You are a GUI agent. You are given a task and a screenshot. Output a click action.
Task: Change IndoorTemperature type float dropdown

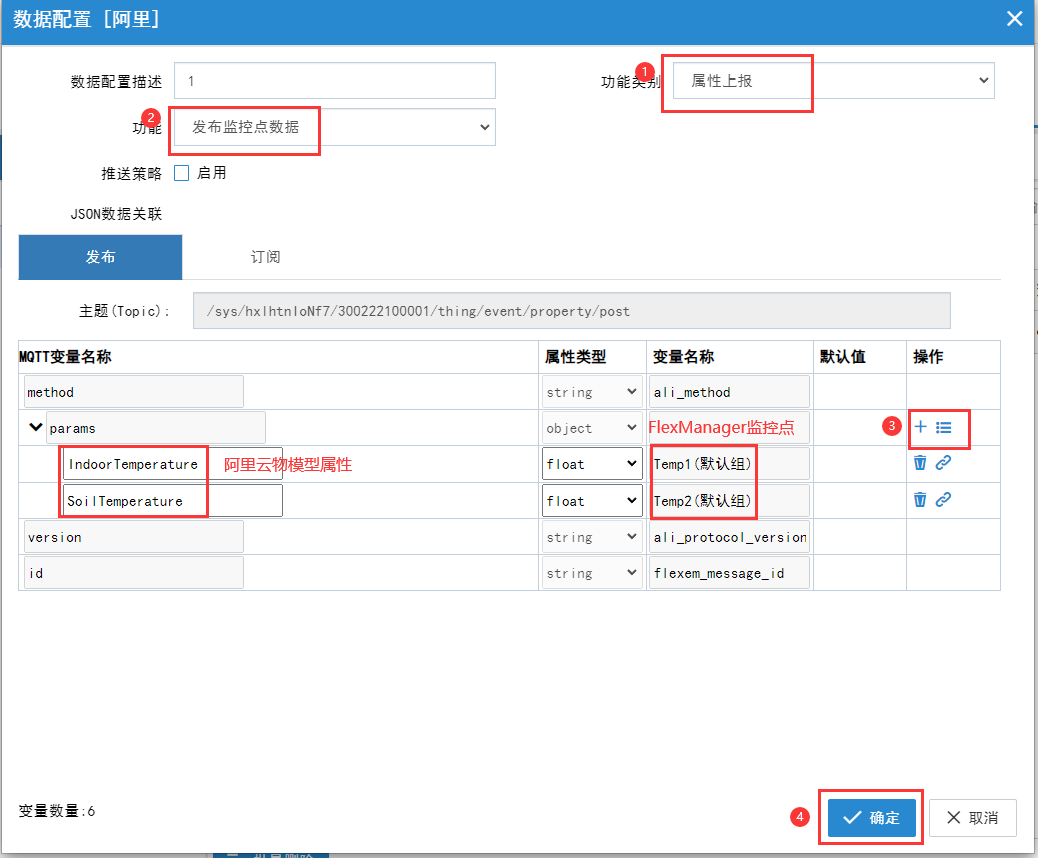pos(591,464)
